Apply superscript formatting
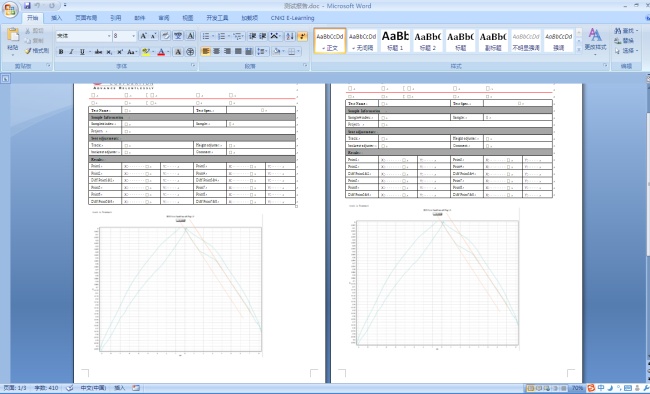Viewport: 650px width, 394px height. 120,52
